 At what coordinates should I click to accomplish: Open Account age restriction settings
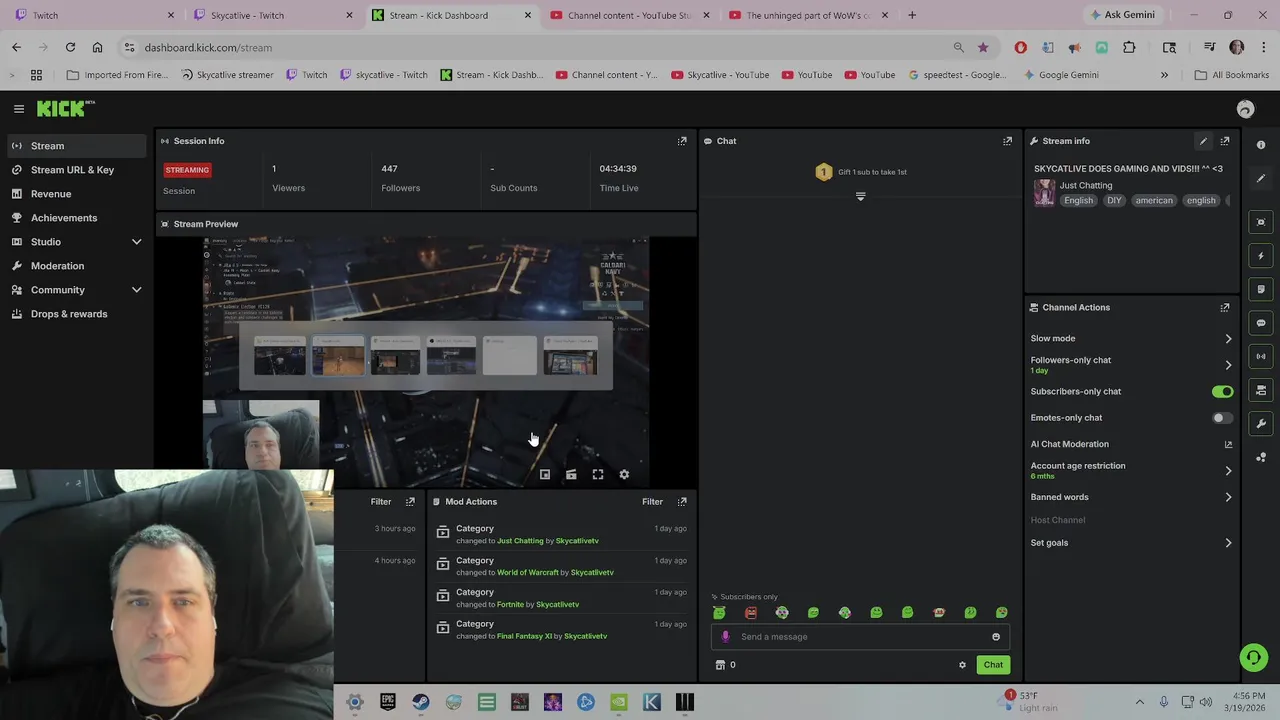click(1132, 470)
